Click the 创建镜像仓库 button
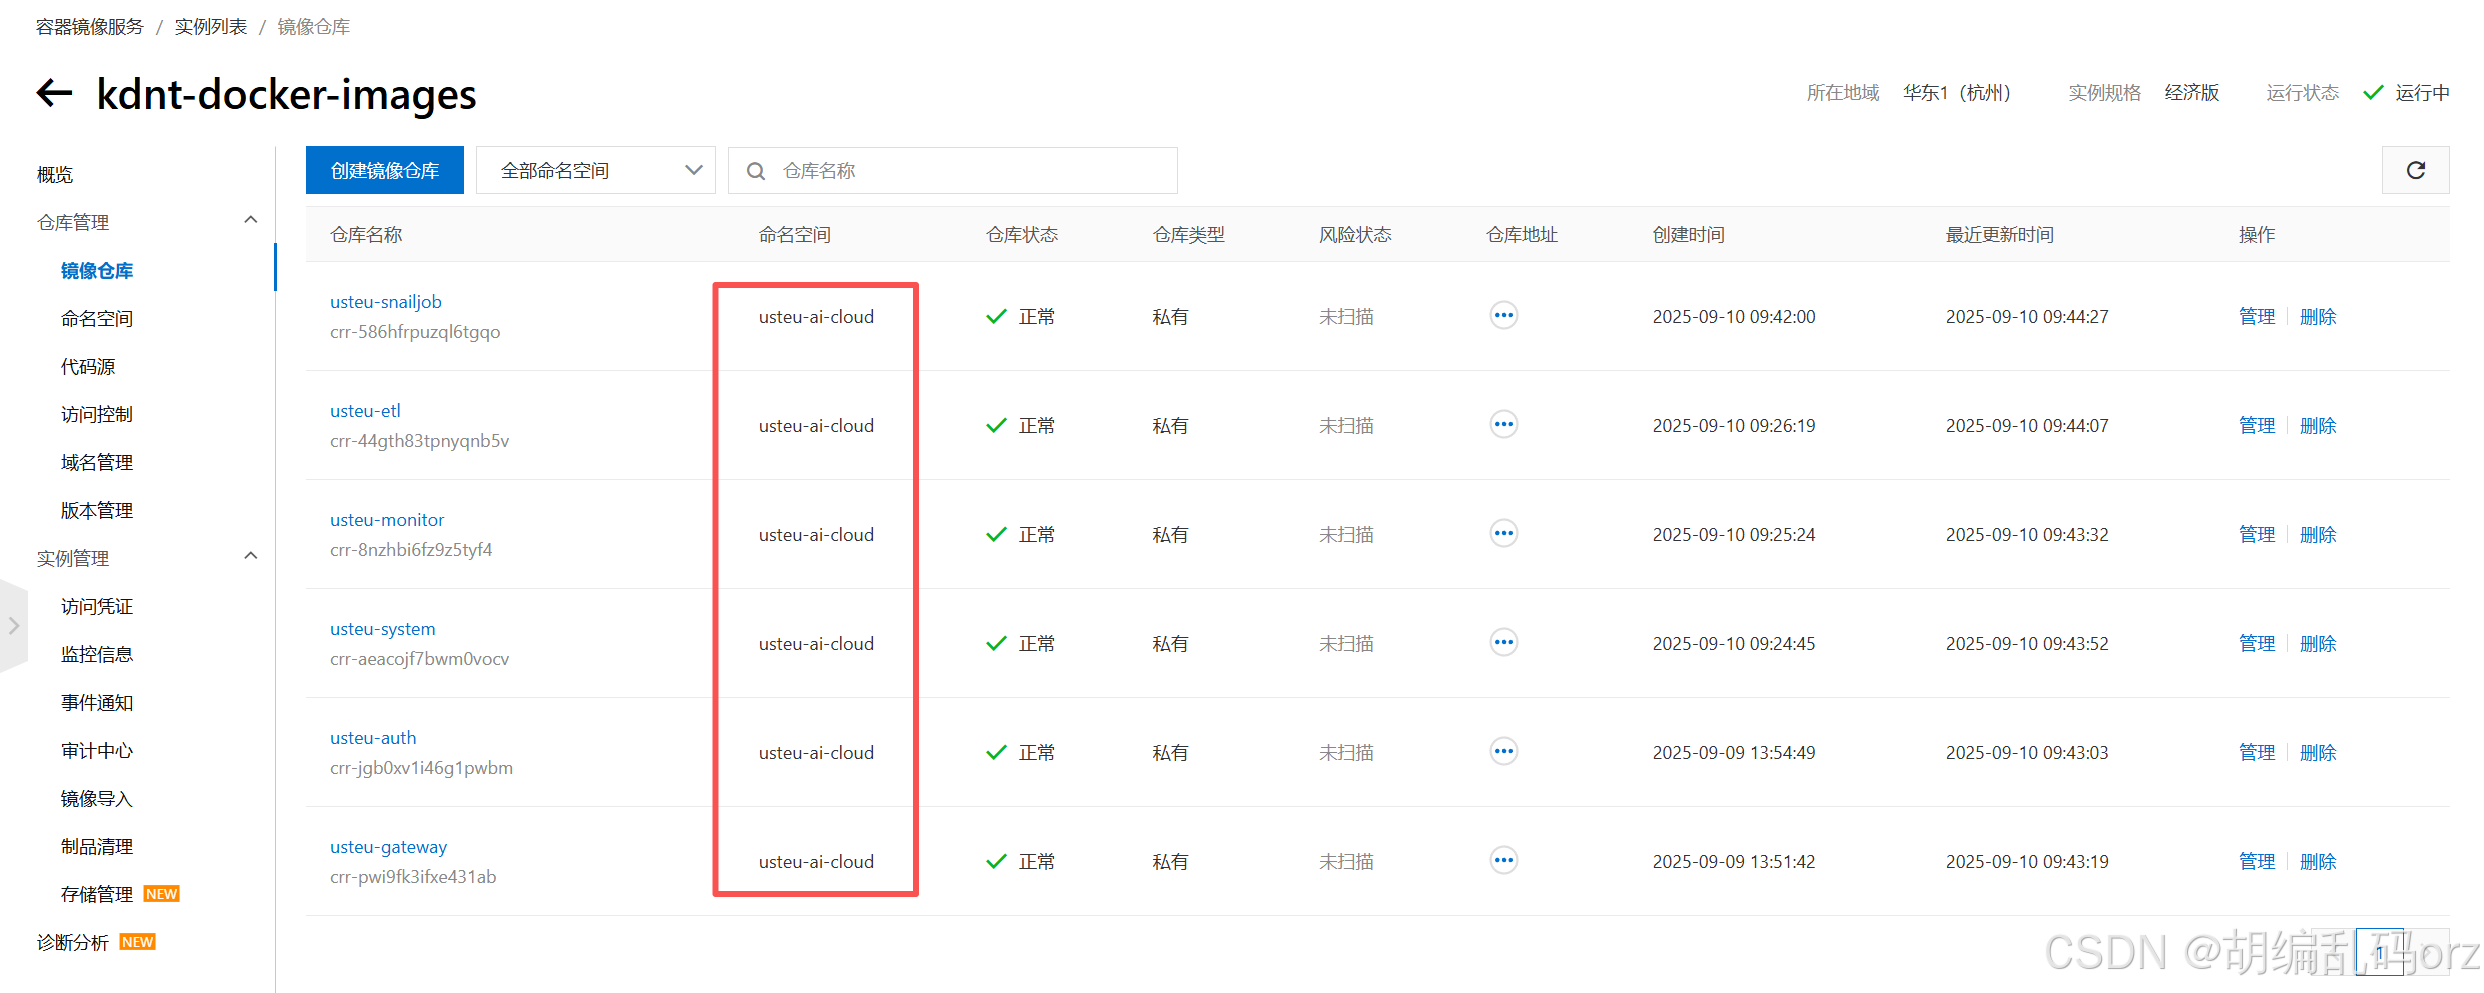 point(385,170)
